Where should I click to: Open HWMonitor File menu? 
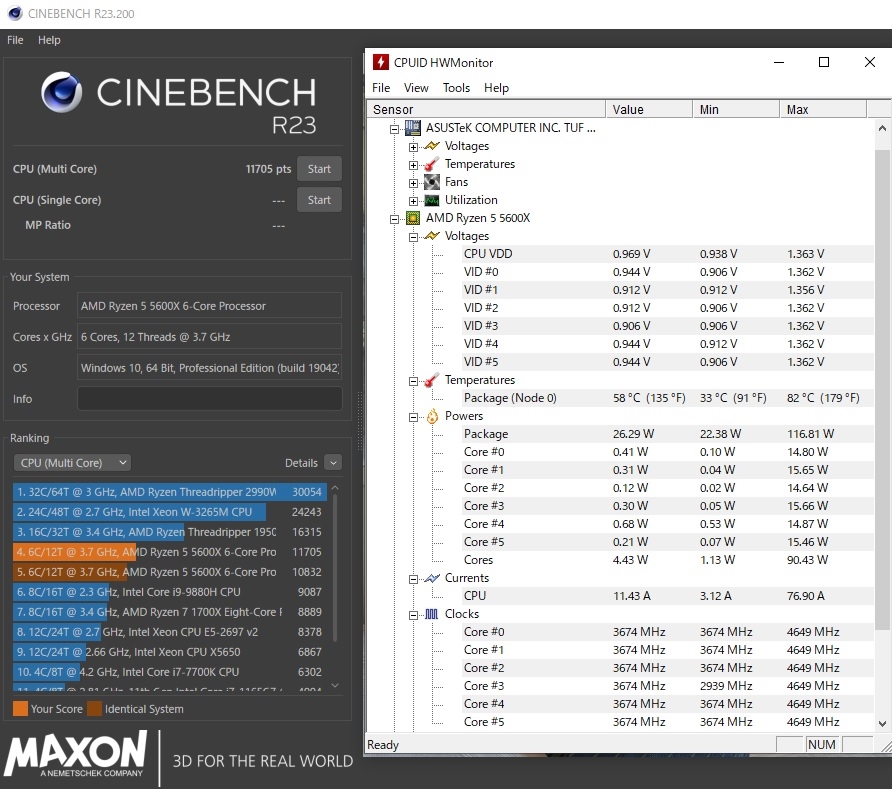coord(381,88)
